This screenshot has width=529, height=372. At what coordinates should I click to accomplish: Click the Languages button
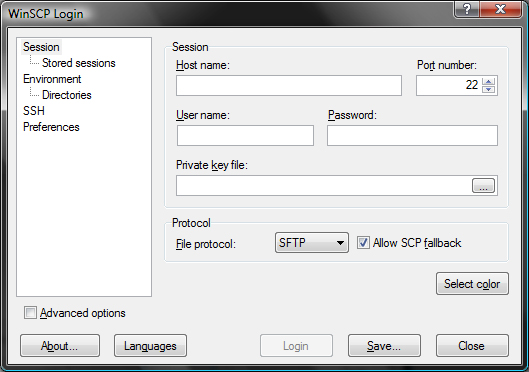[x=150, y=346]
